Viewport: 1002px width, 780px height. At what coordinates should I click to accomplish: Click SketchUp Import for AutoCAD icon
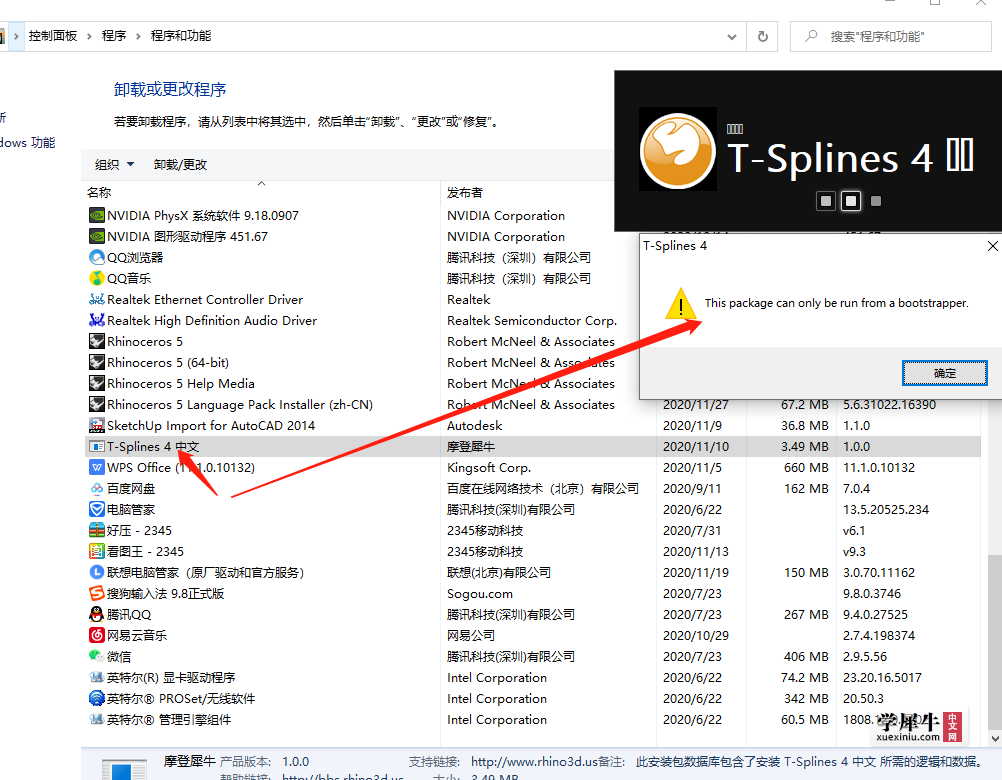click(x=96, y=425)
